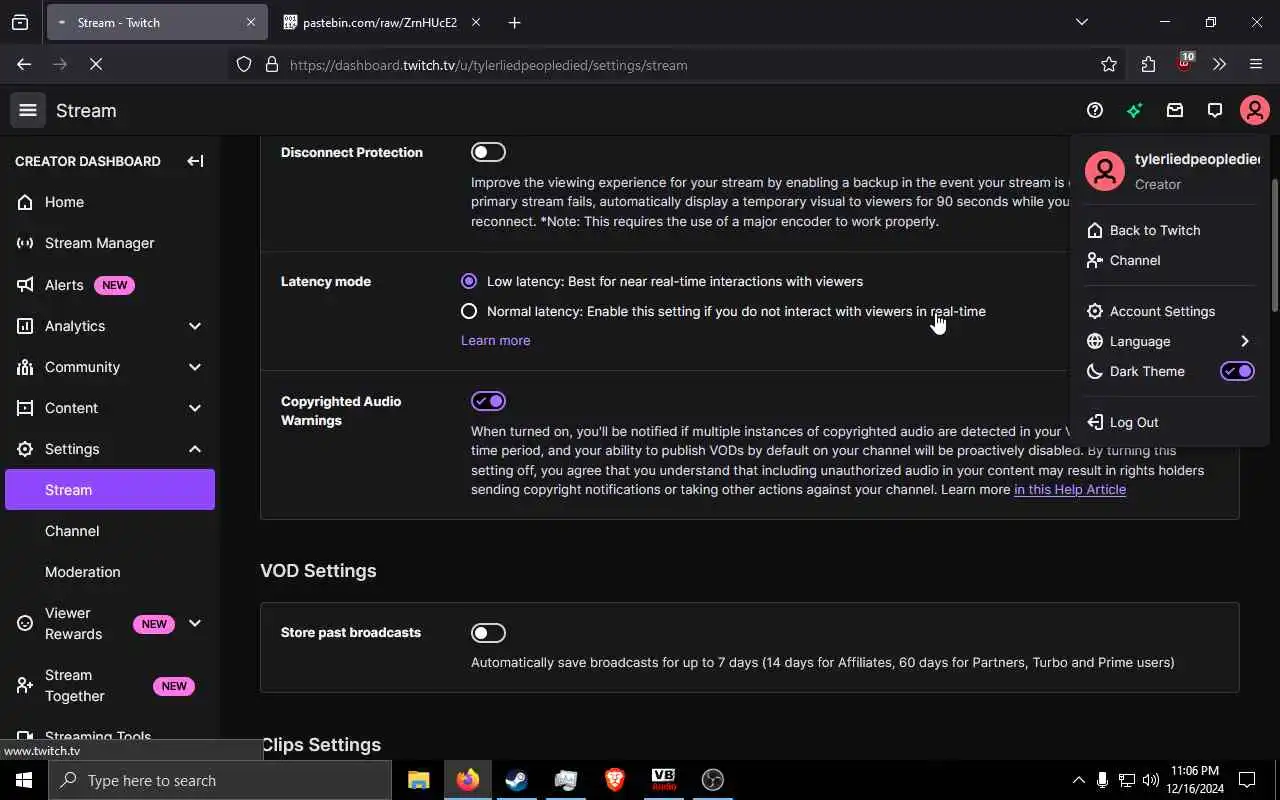Toggle the Disconnect Protection switch

pos(489,152)
